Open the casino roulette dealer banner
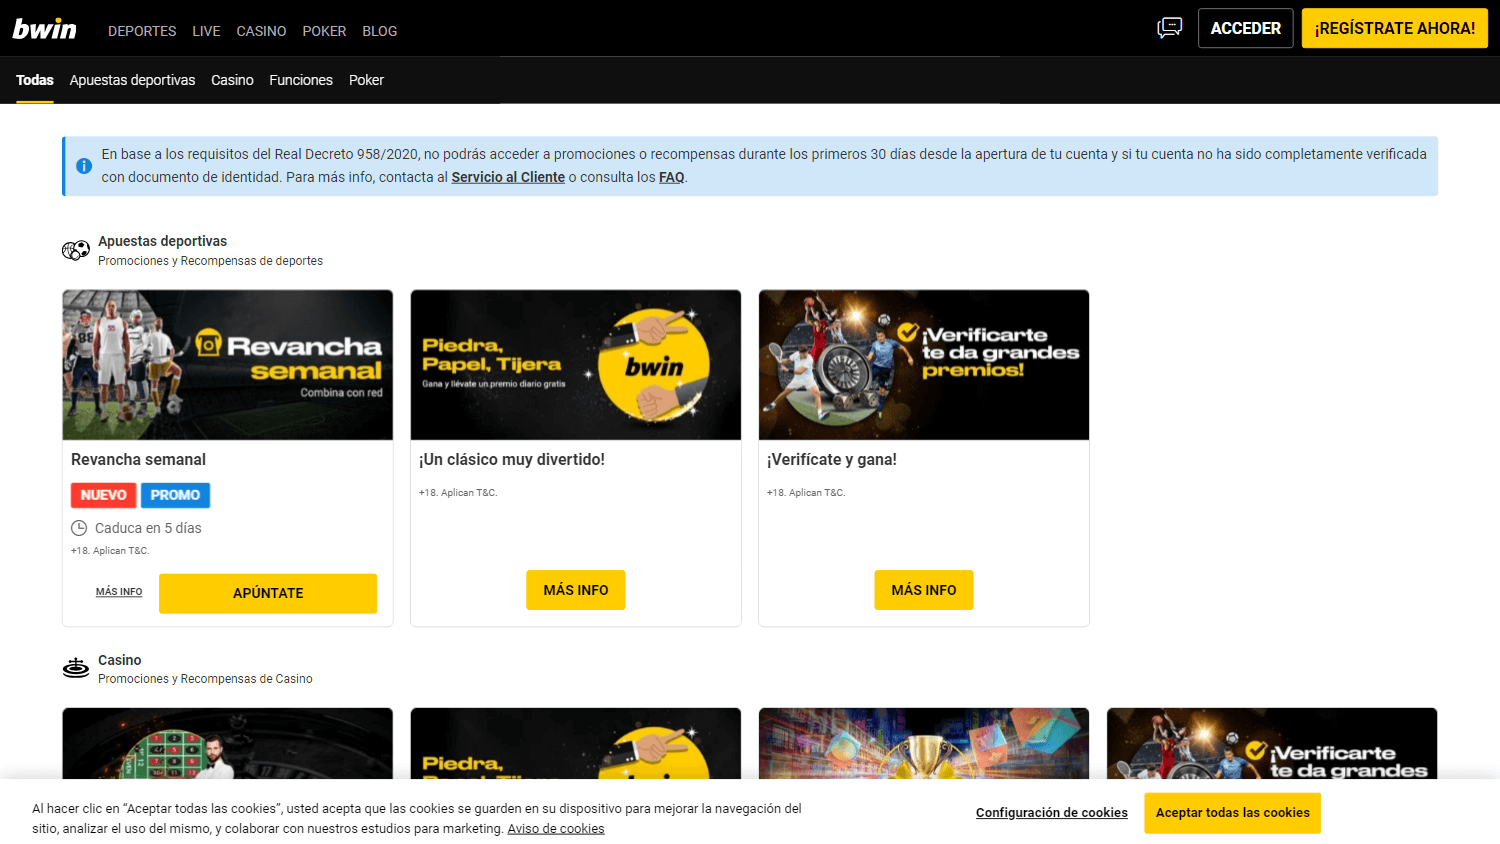The width and height of the screenshot is (1500, 844). click(228, 743)
